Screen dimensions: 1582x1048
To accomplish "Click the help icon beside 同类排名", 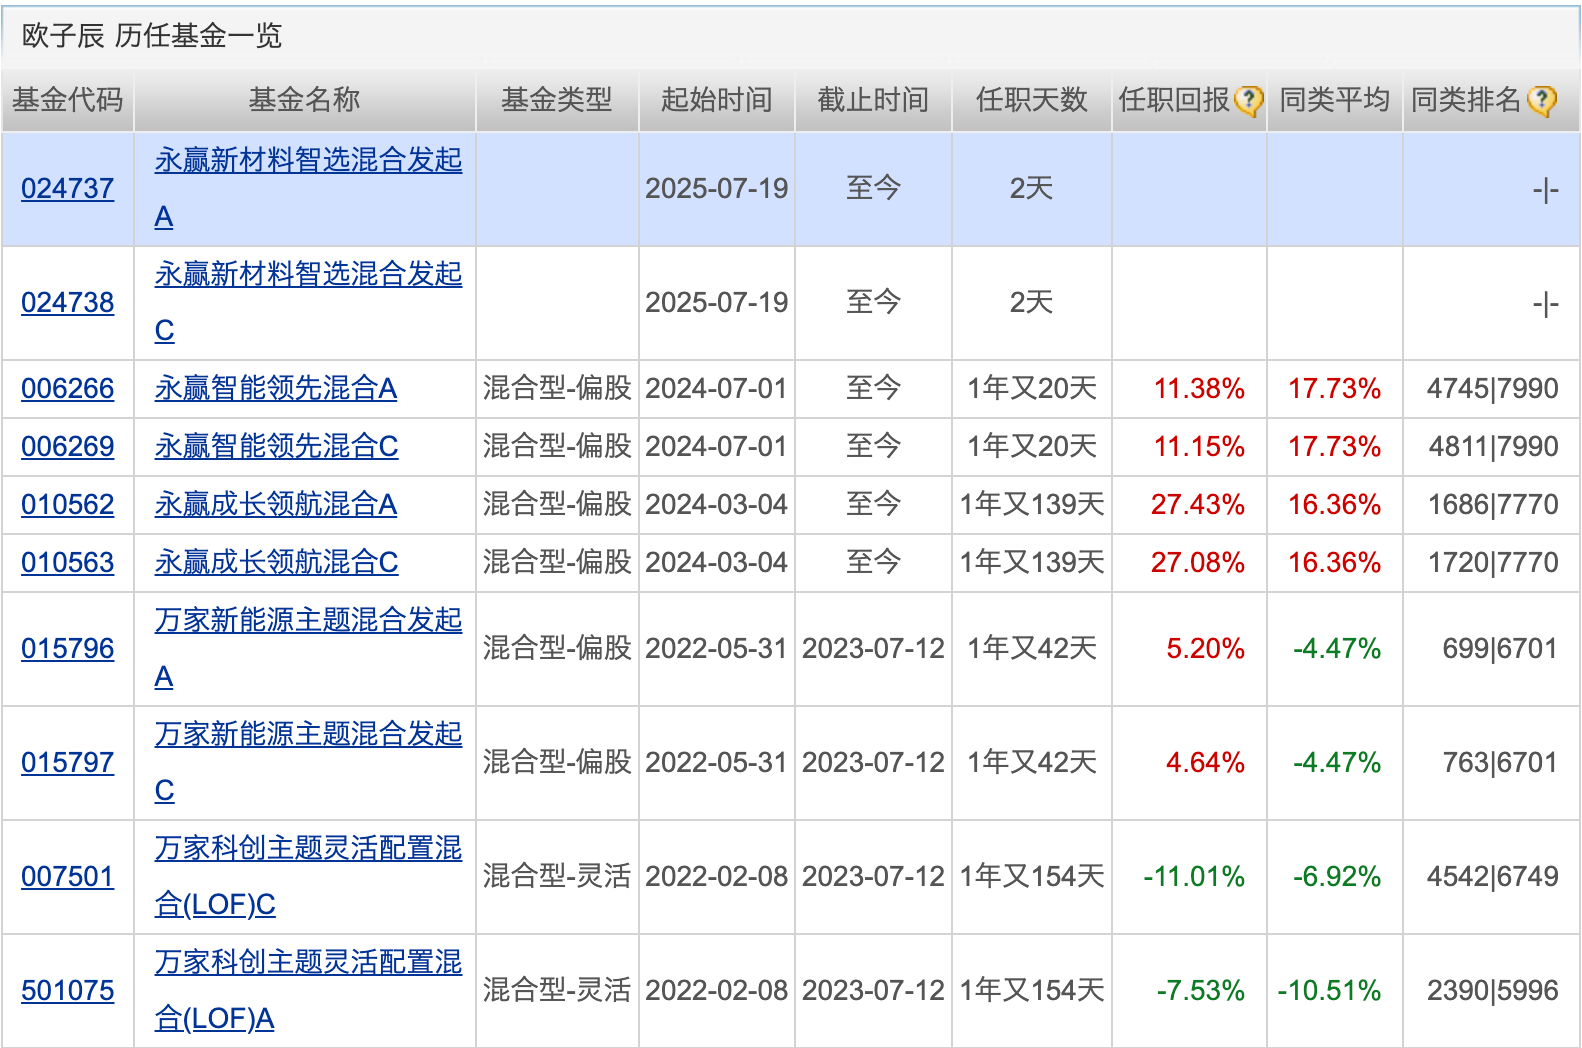I will (x=1542, y=100).
